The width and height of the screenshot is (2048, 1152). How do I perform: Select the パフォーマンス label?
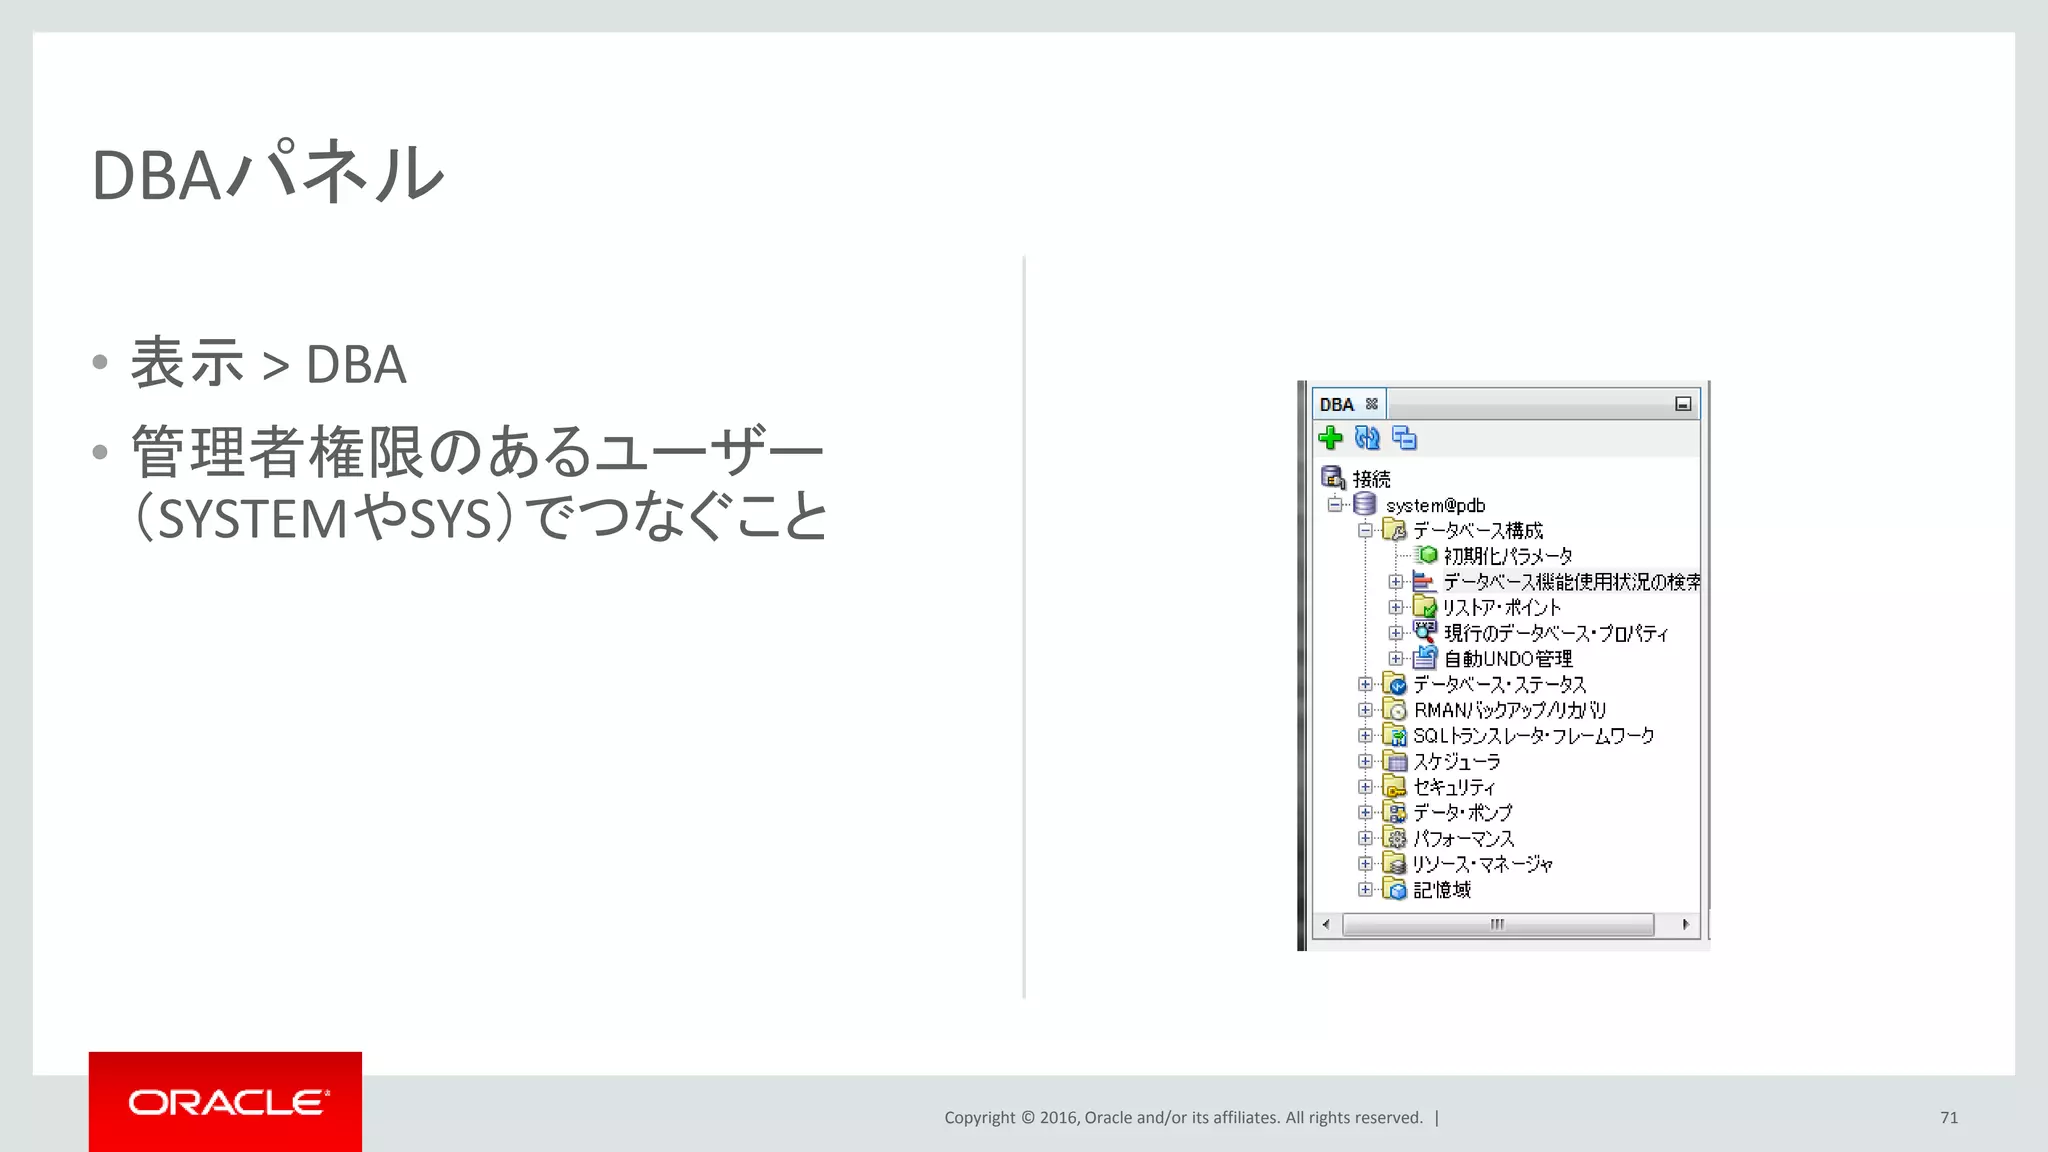pyautogui.click(x=1464, y=839)
